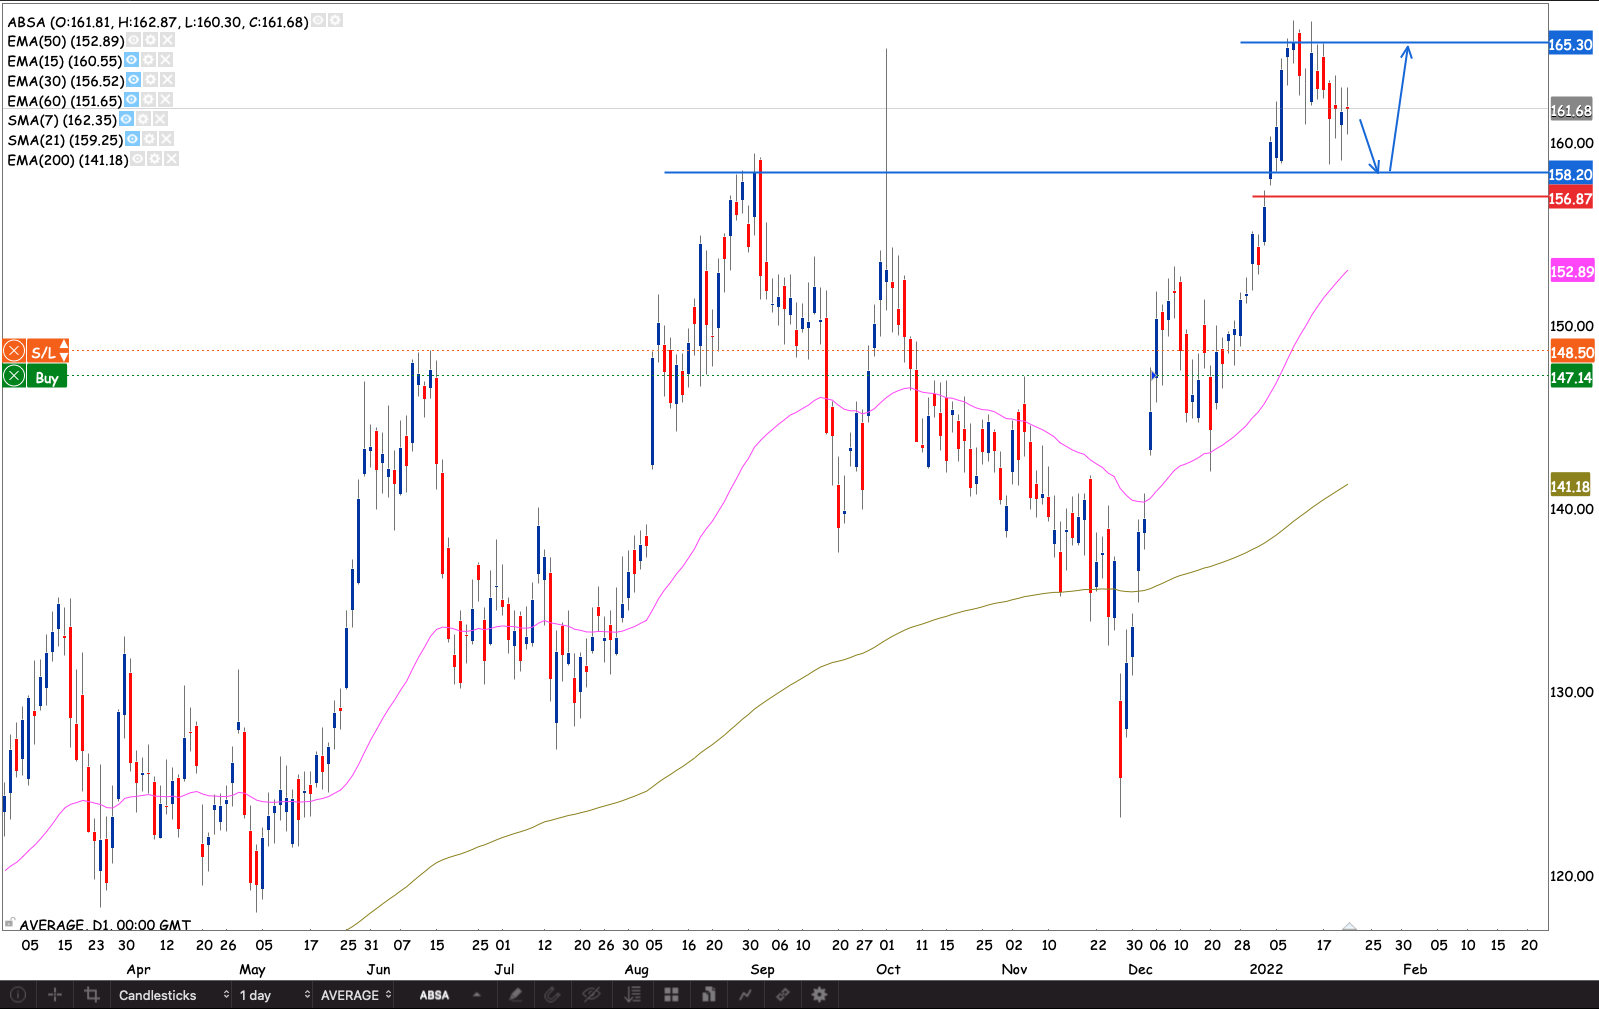The height and width of the screenshot is (1009, 1599).
Task: Hide the SMA(21) indicator
Action: (x=133, y=140)
